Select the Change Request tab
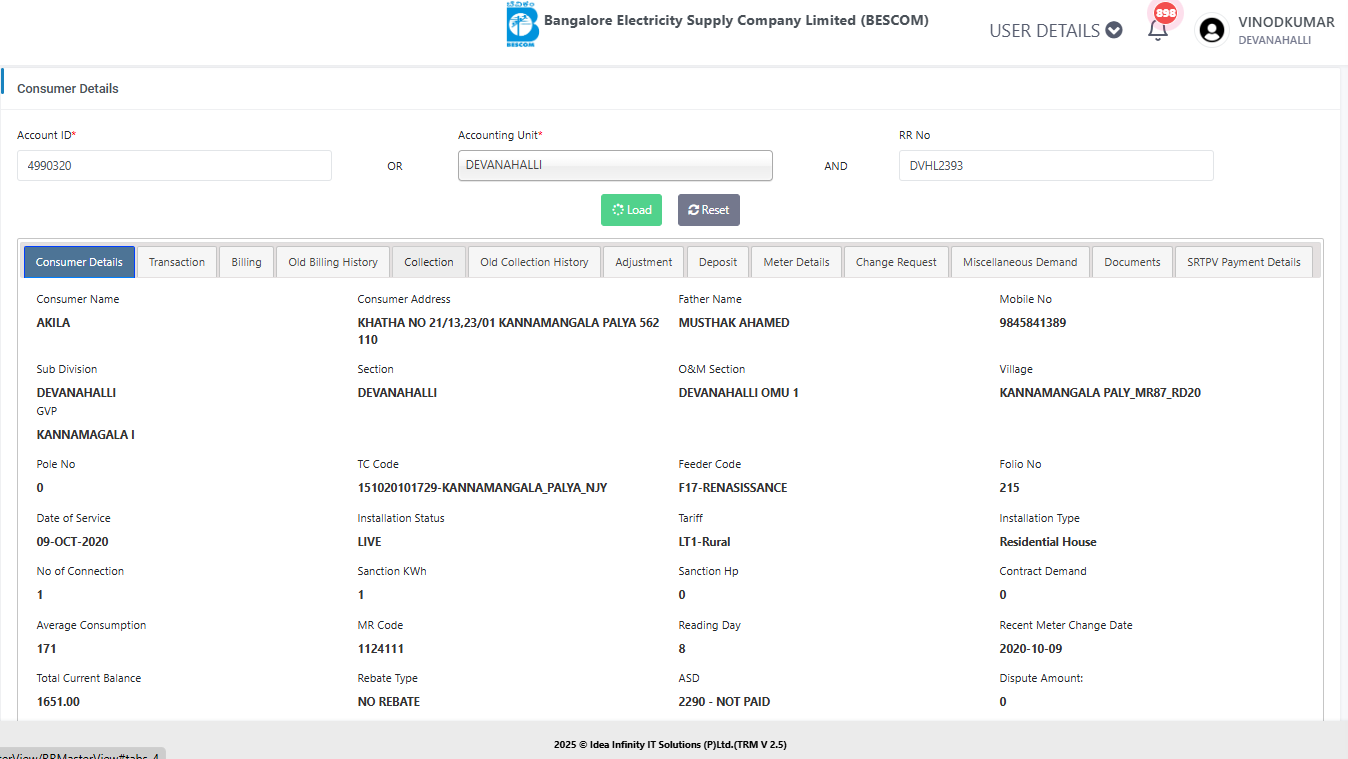The height and width of the screenshot is (759, 1348). click(896, 262)
